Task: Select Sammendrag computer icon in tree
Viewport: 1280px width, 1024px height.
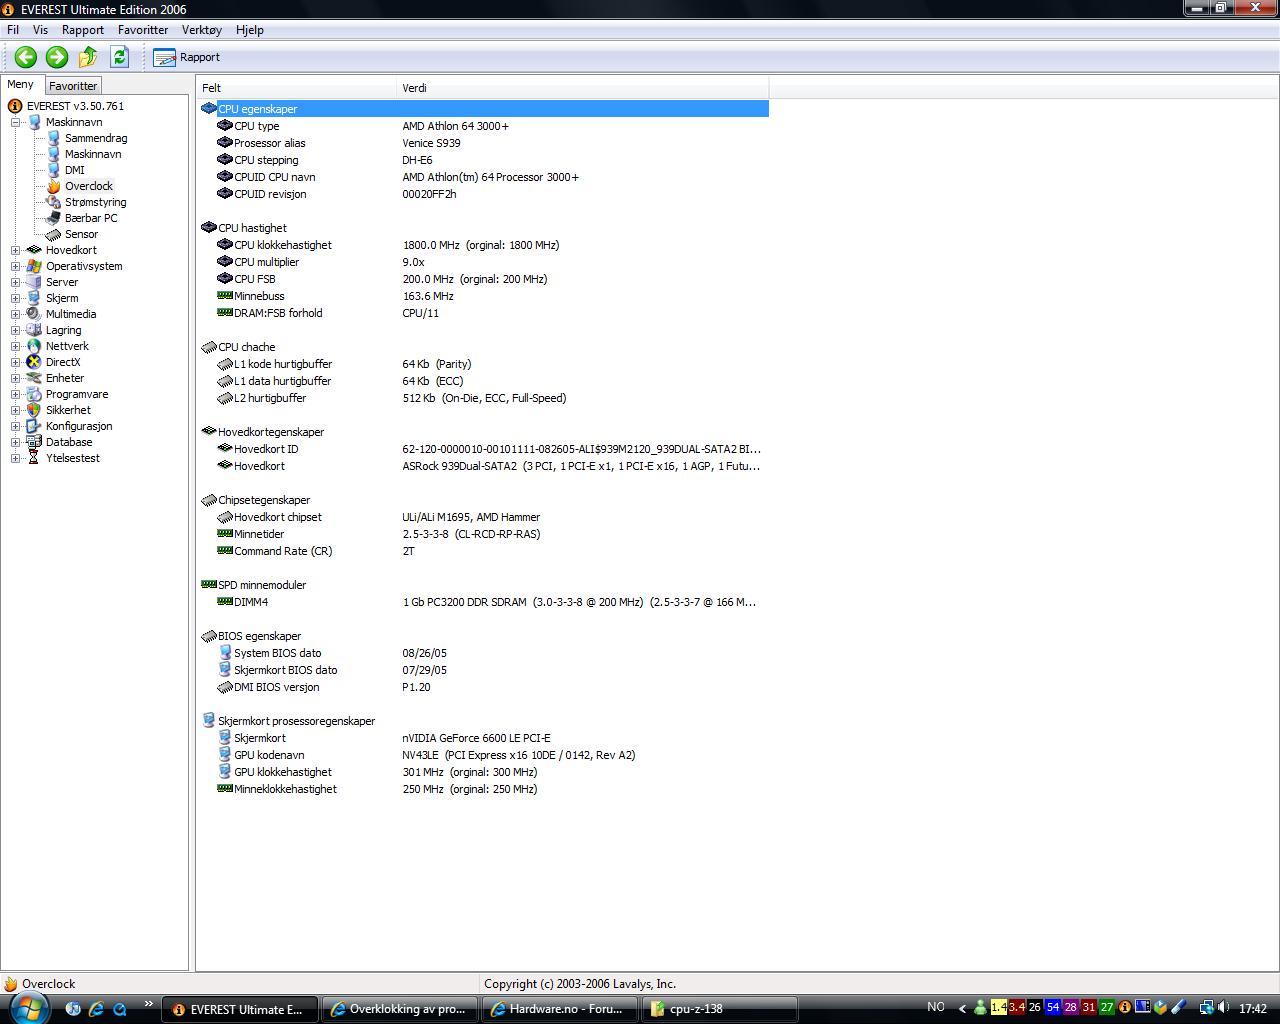Action: pyautogui.click(x=53, y=138)
